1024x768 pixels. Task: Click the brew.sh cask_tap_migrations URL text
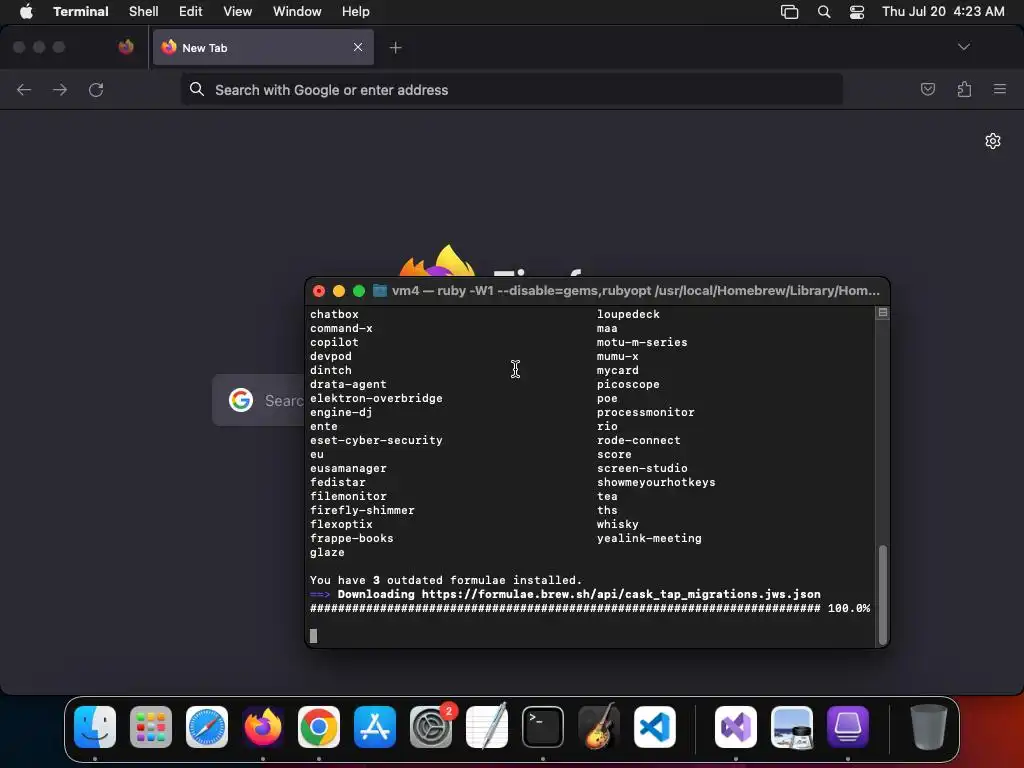[x=621, y=594]
